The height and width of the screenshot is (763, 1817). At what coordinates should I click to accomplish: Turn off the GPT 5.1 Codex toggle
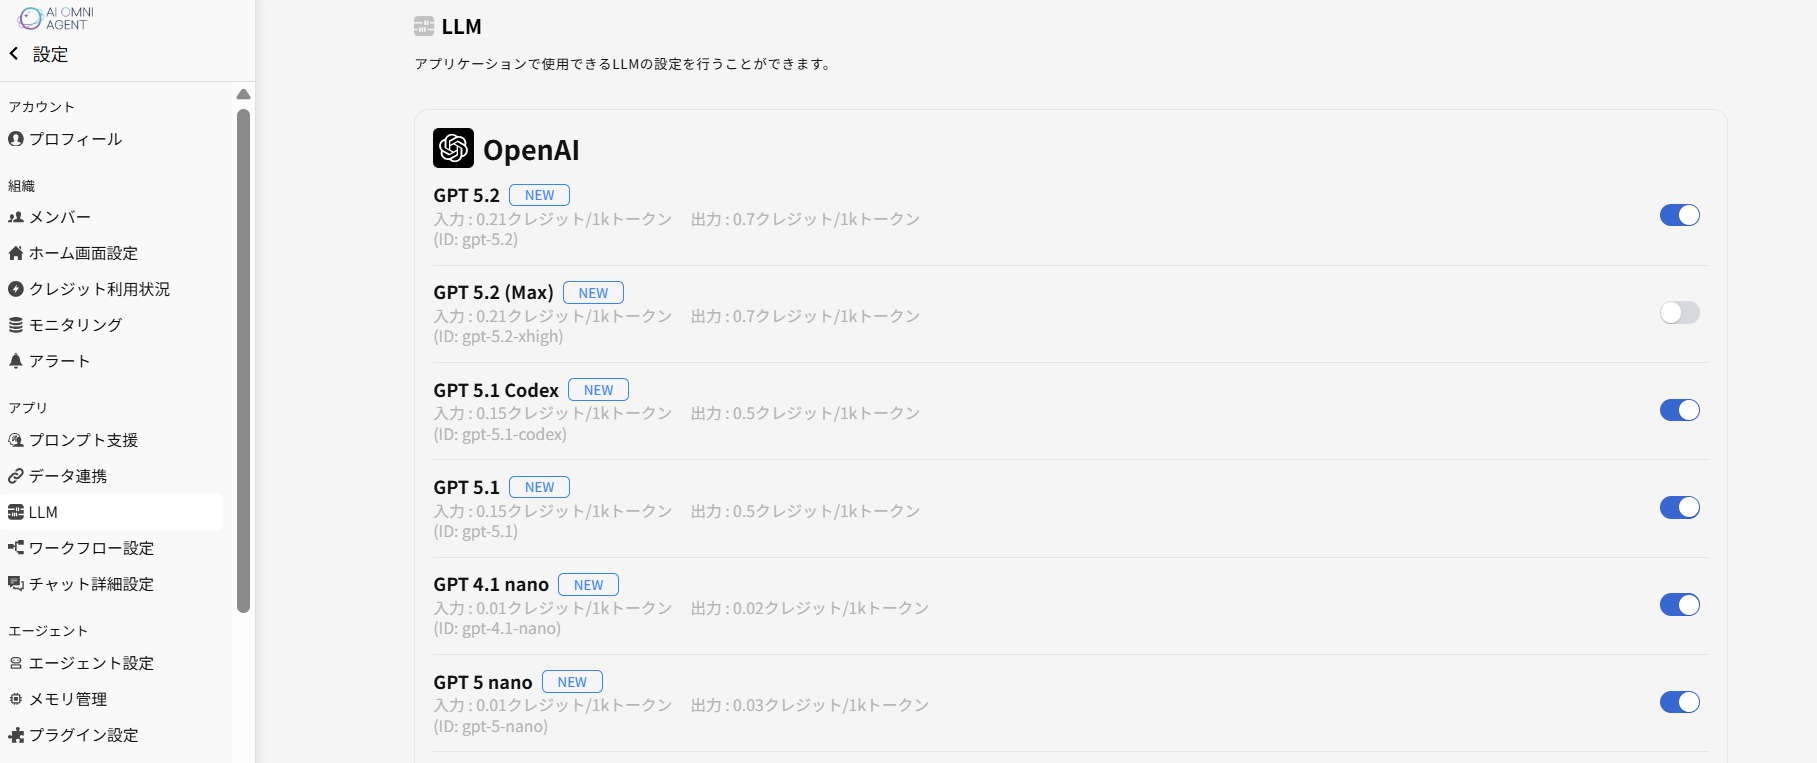point(1679,410)
